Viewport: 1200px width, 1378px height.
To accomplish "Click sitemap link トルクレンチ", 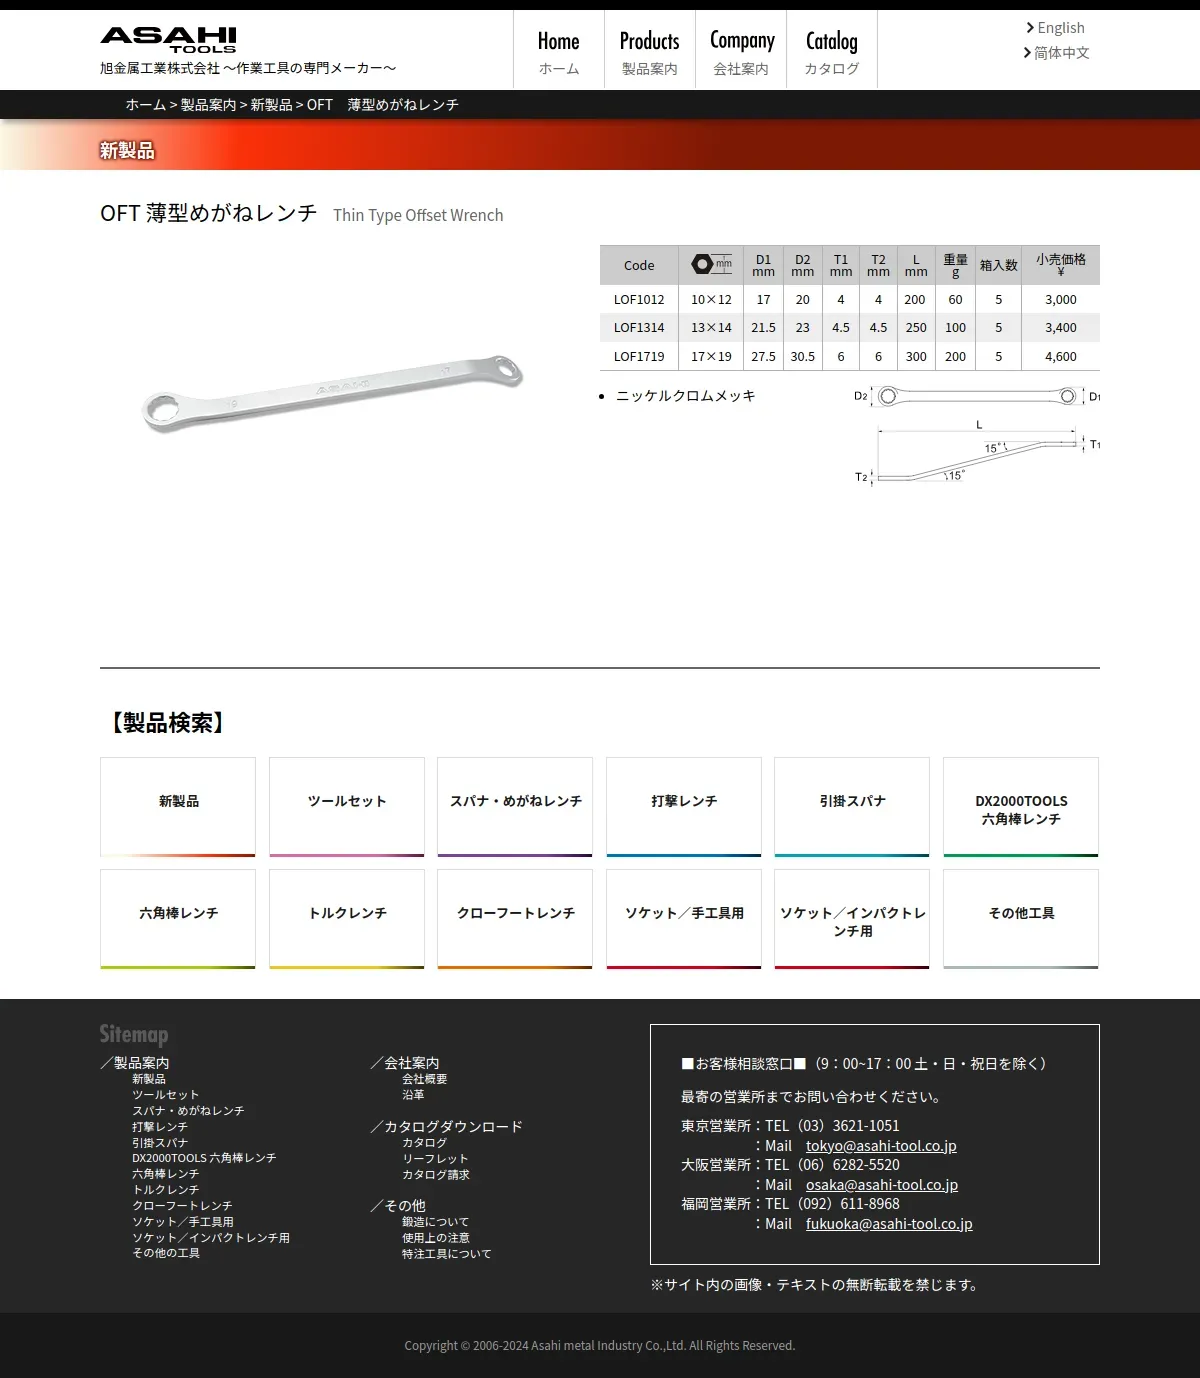I will point(166,1190).
